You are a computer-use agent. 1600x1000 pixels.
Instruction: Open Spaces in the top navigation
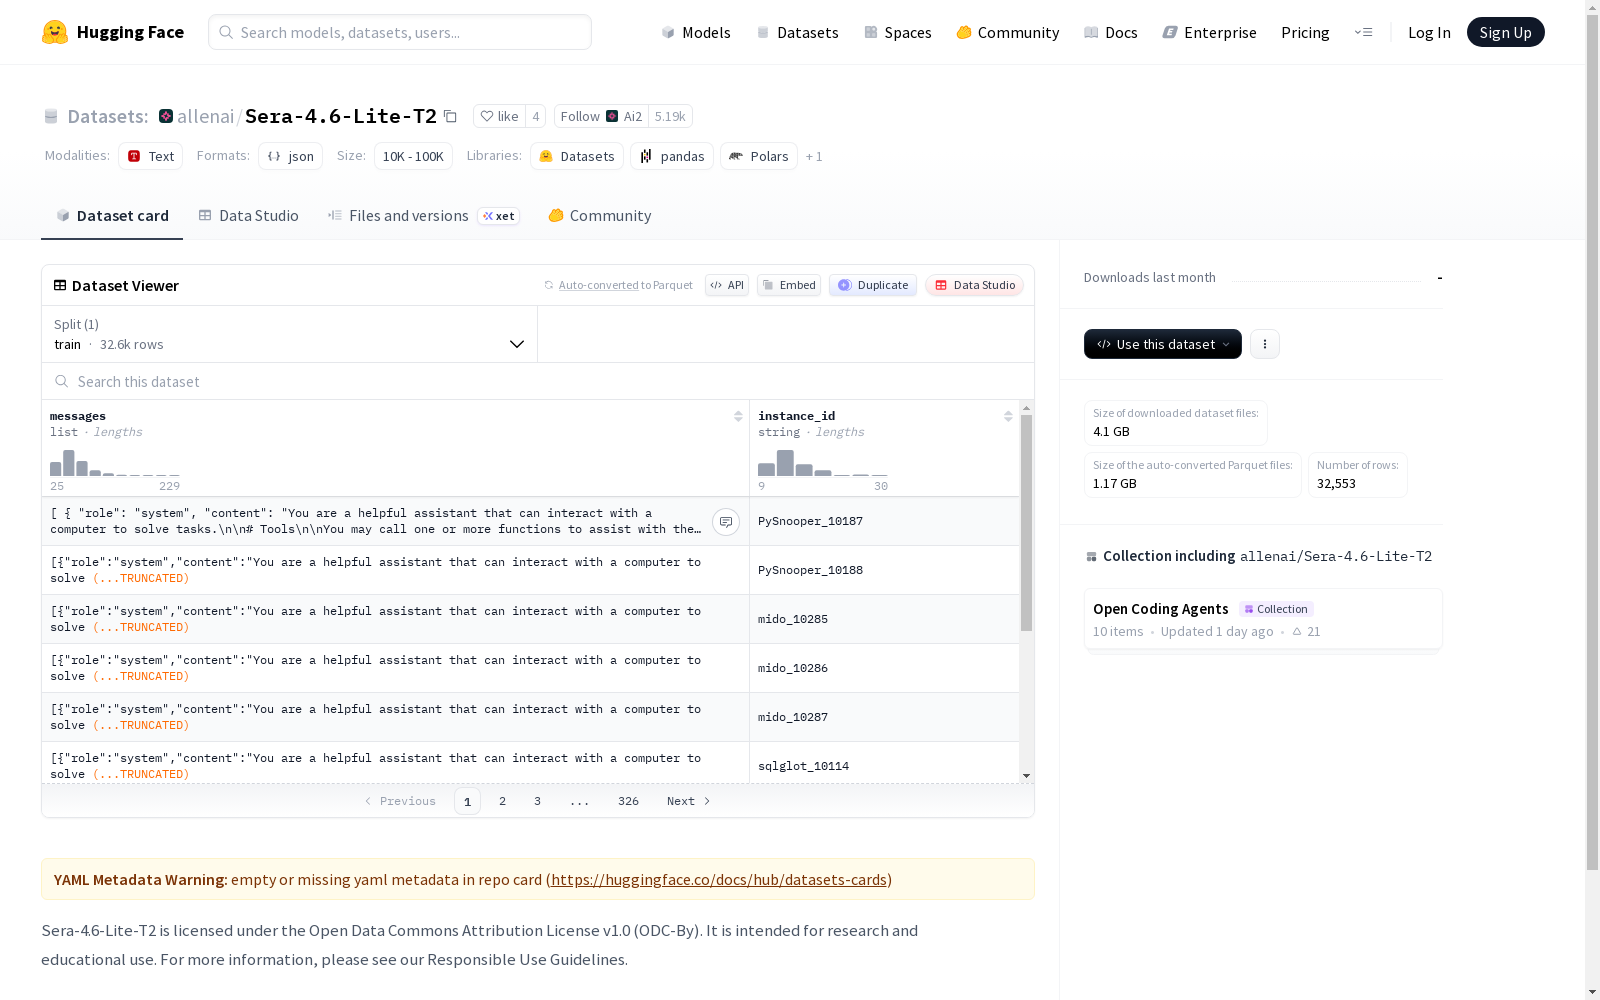897,32
